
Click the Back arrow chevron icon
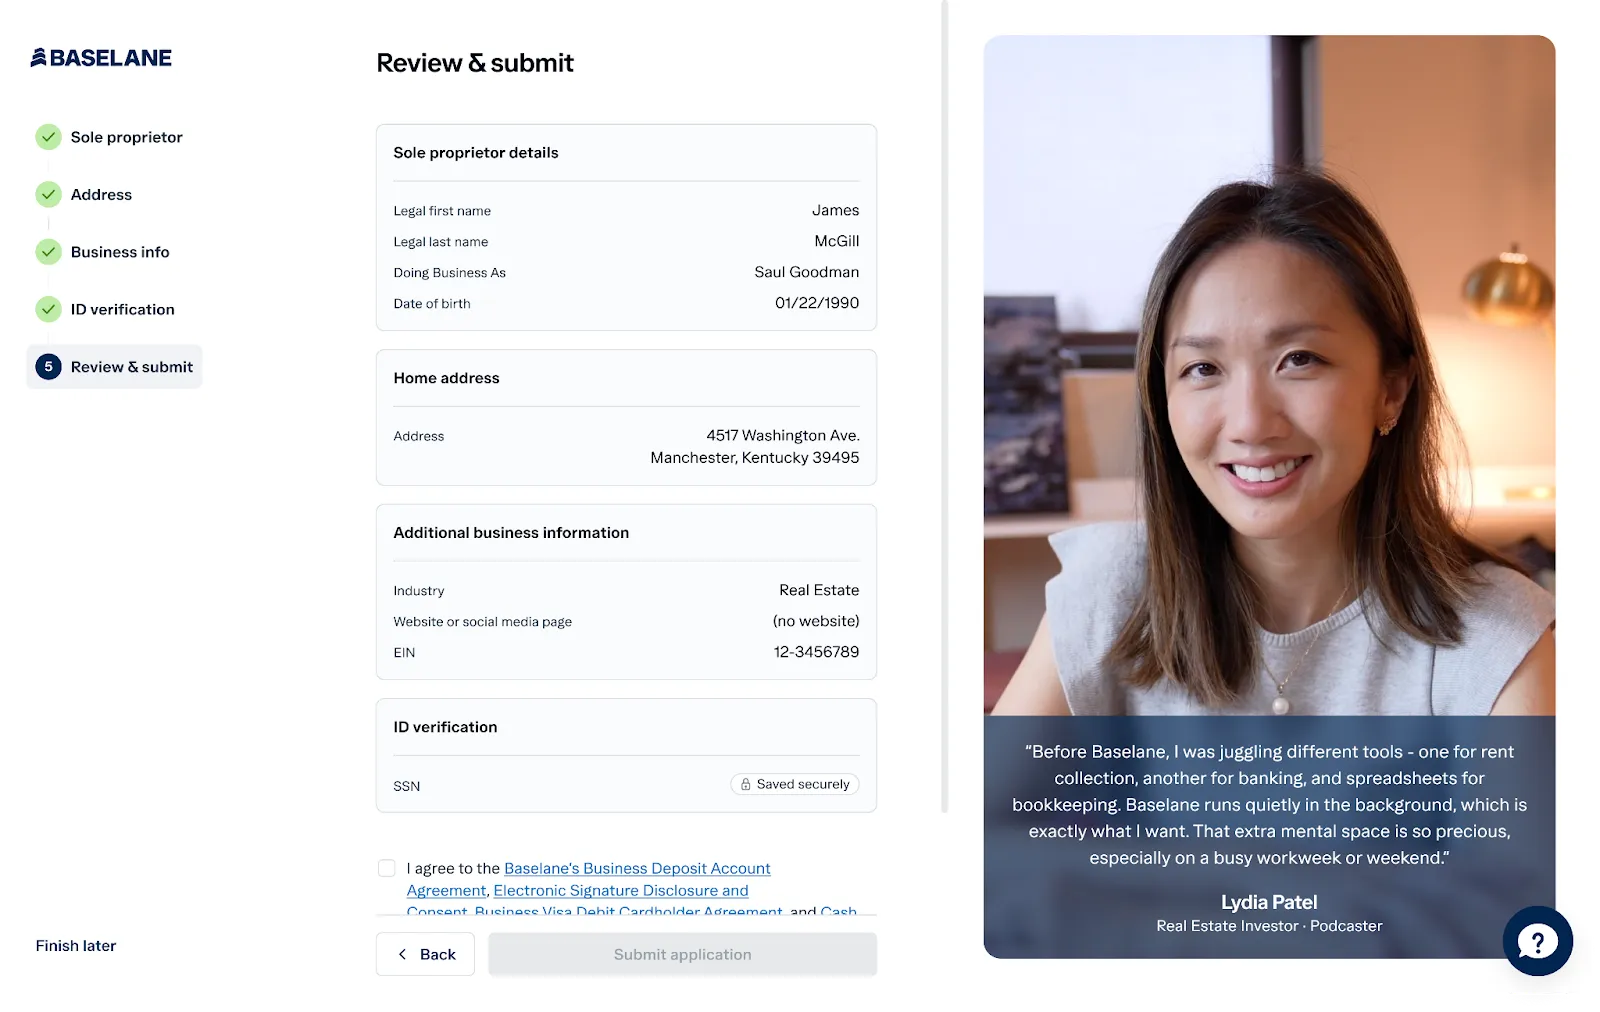(402, 955)
